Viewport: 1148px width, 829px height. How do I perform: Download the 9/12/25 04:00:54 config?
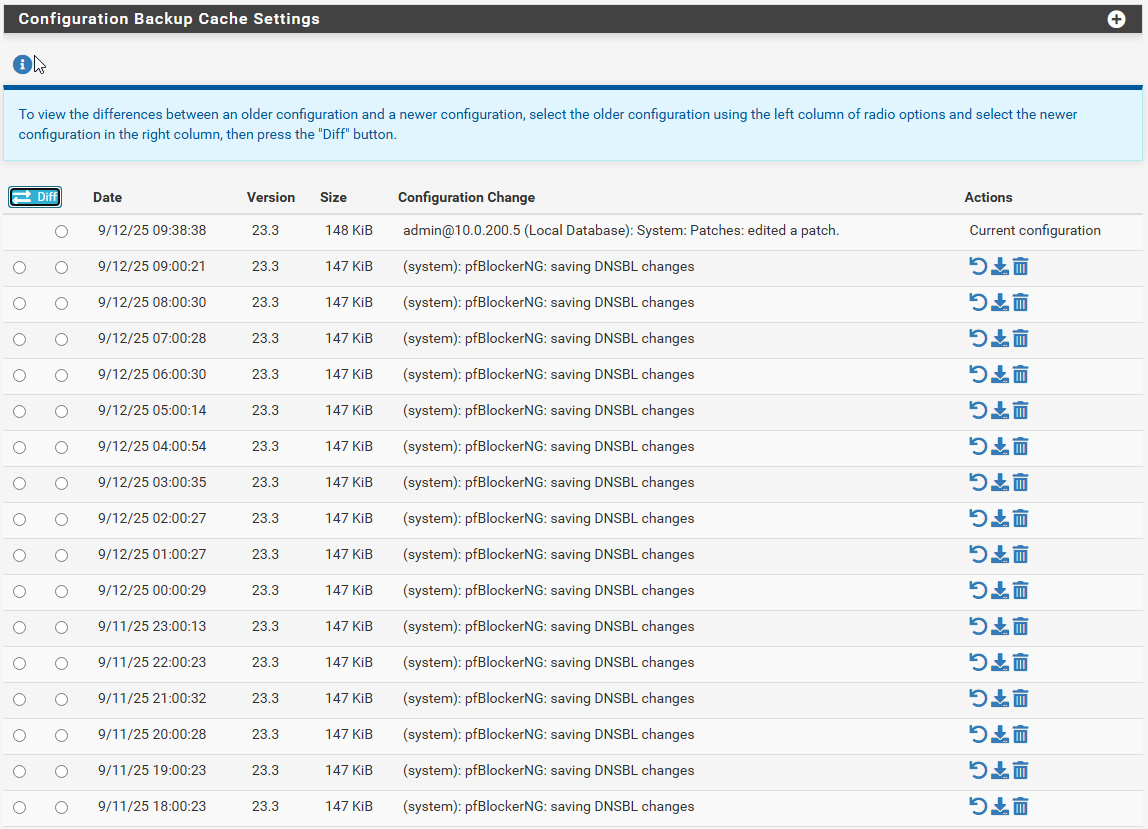coord(999,446)
